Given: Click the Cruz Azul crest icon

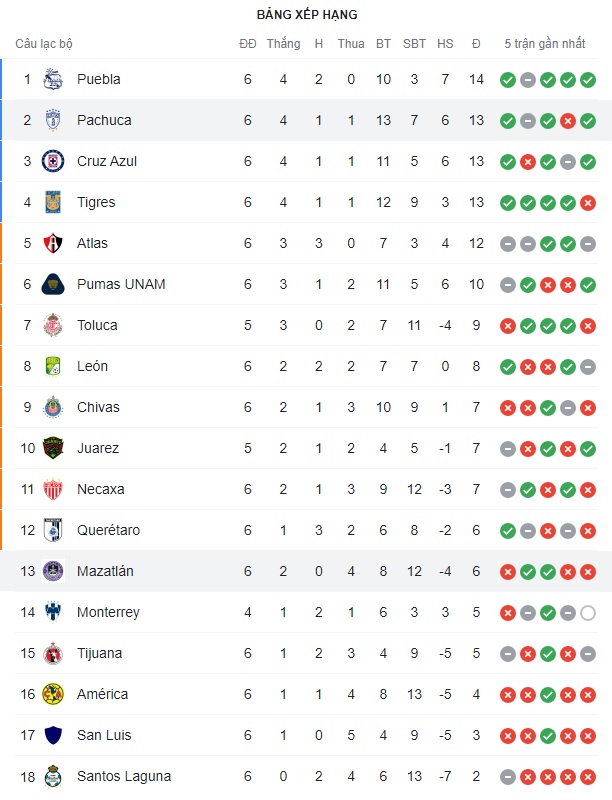Looking at the screenshot, I should pos(53,161).
